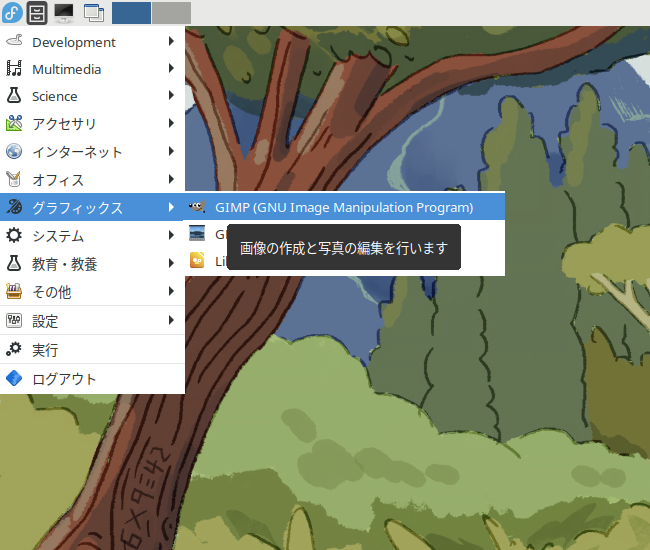Image resolution: width=650 pixels, height=550 pixels.
Task: Expand Development submenu arrow
Action: coord(171,41)
